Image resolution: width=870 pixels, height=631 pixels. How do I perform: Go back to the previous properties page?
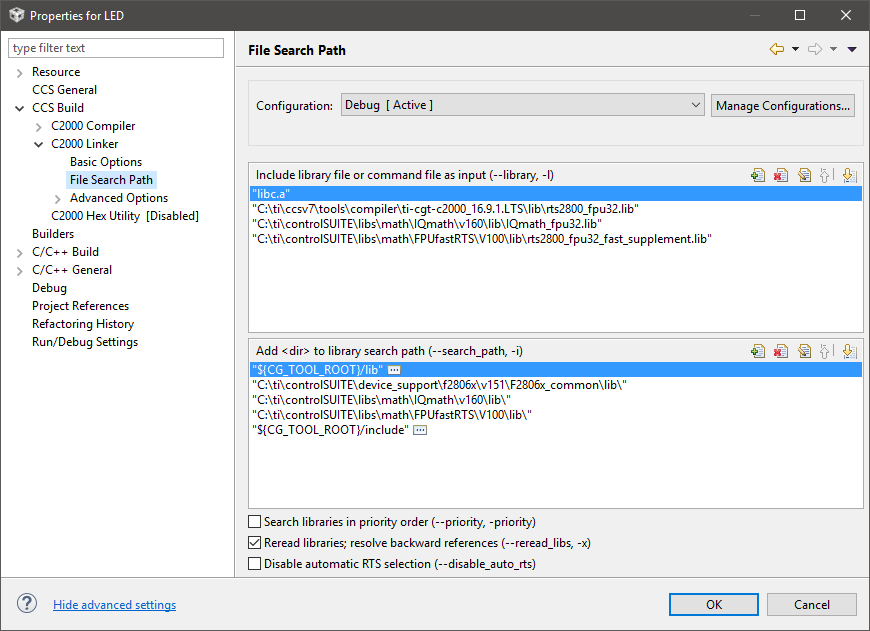point(776,49)
